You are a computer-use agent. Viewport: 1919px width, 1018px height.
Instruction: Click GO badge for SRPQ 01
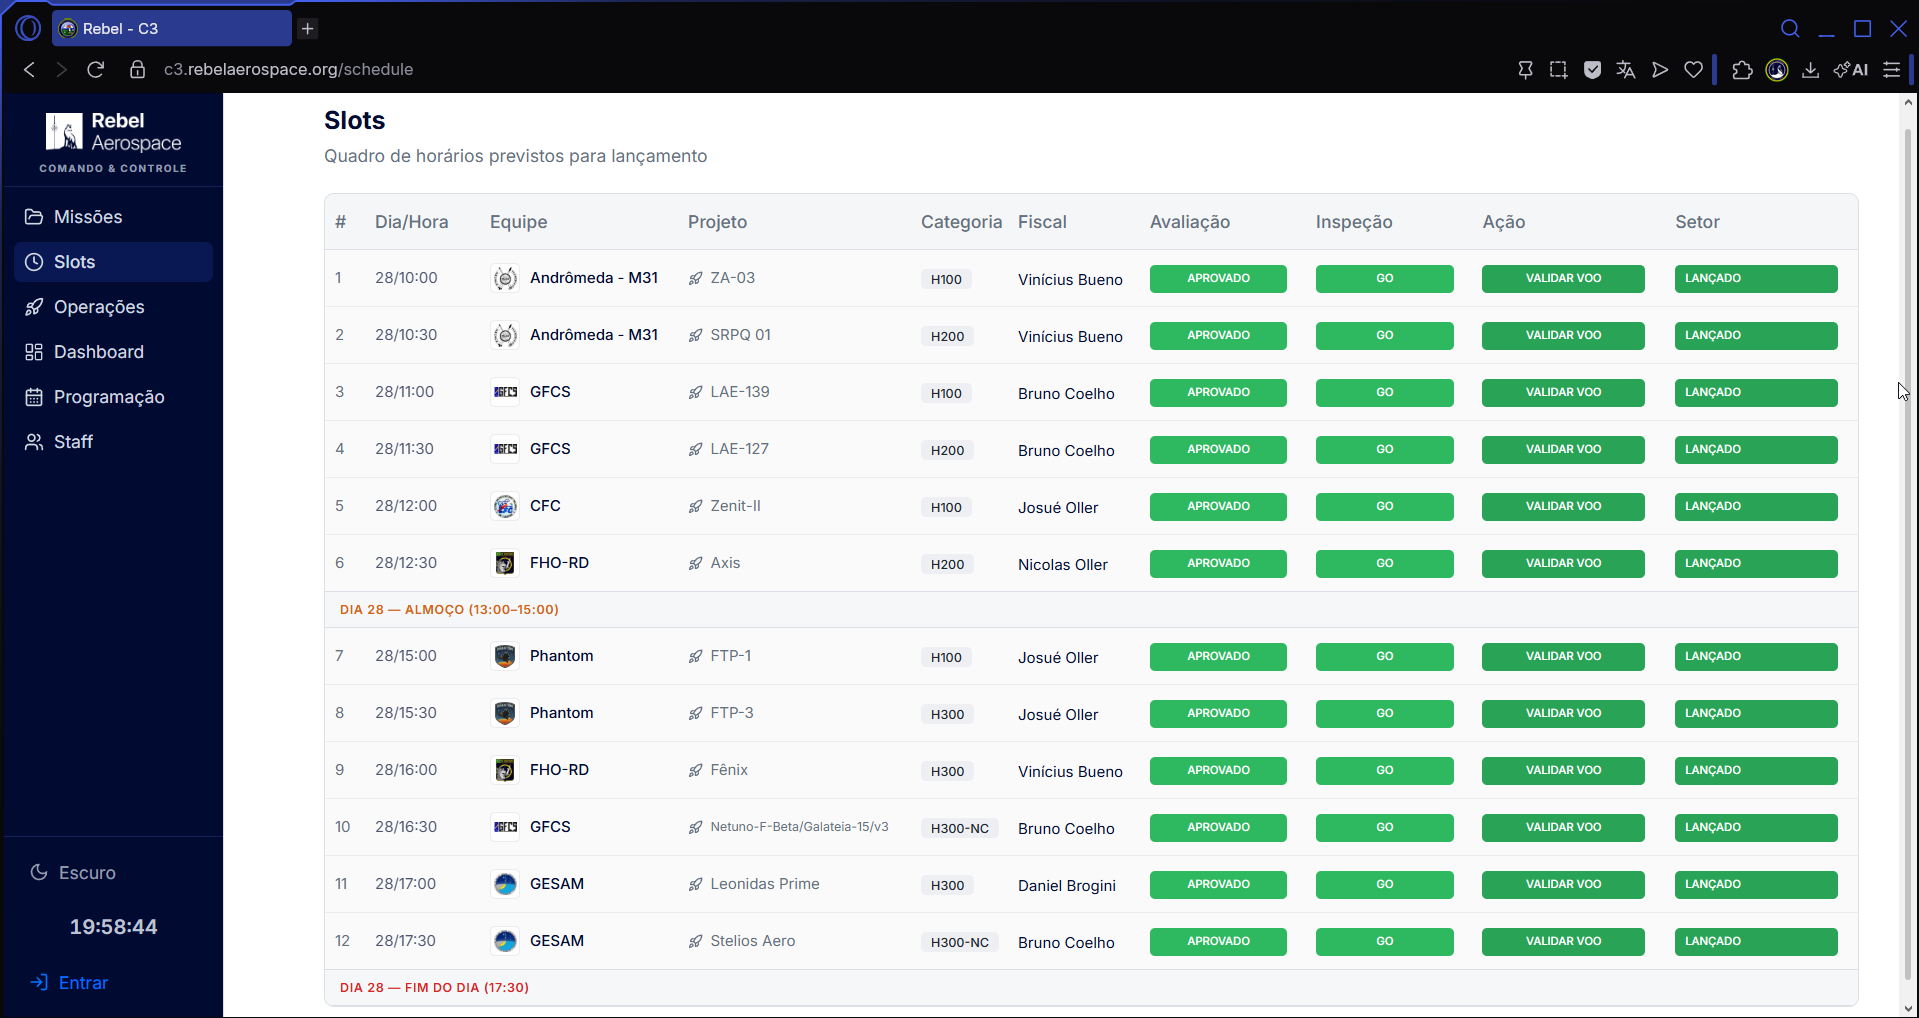click(x=1384, y=335)
